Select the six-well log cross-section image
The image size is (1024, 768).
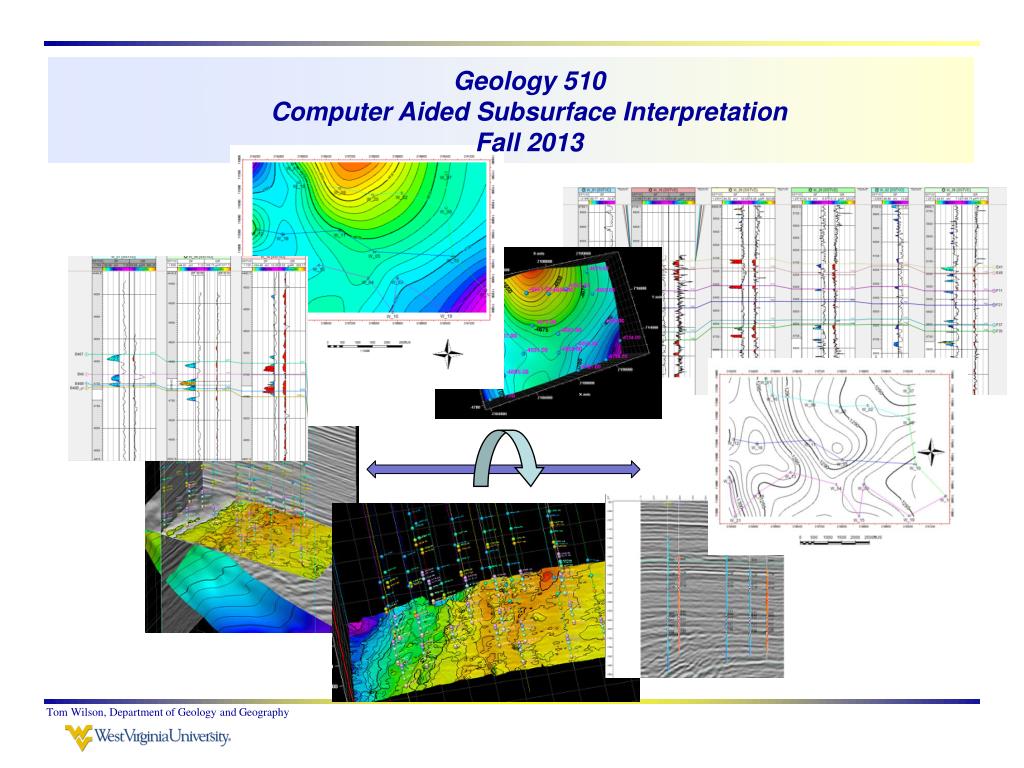pyautogui.click(x=785, y=291)
